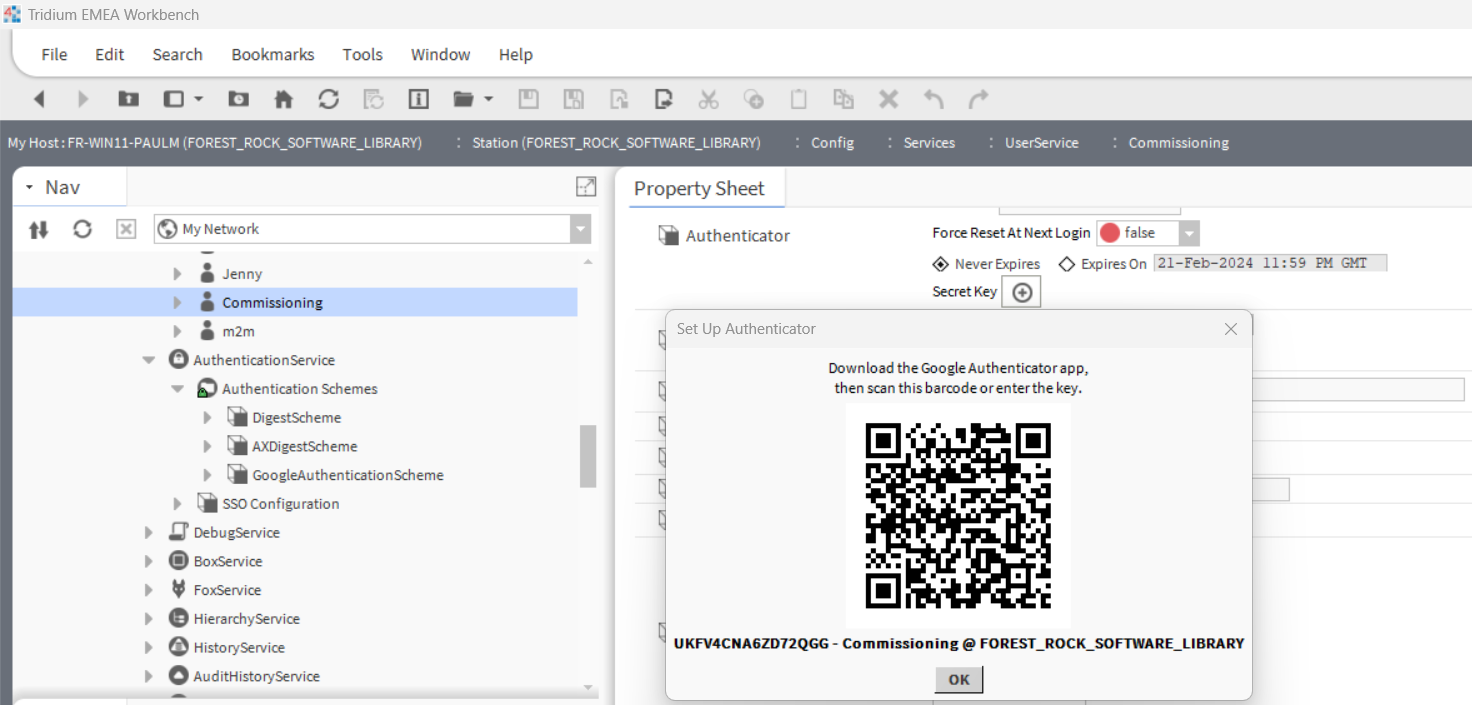Viewport: 1472px width, 705px height.
Task: Click the Services breadcrumb
Action: pos(929,143)
